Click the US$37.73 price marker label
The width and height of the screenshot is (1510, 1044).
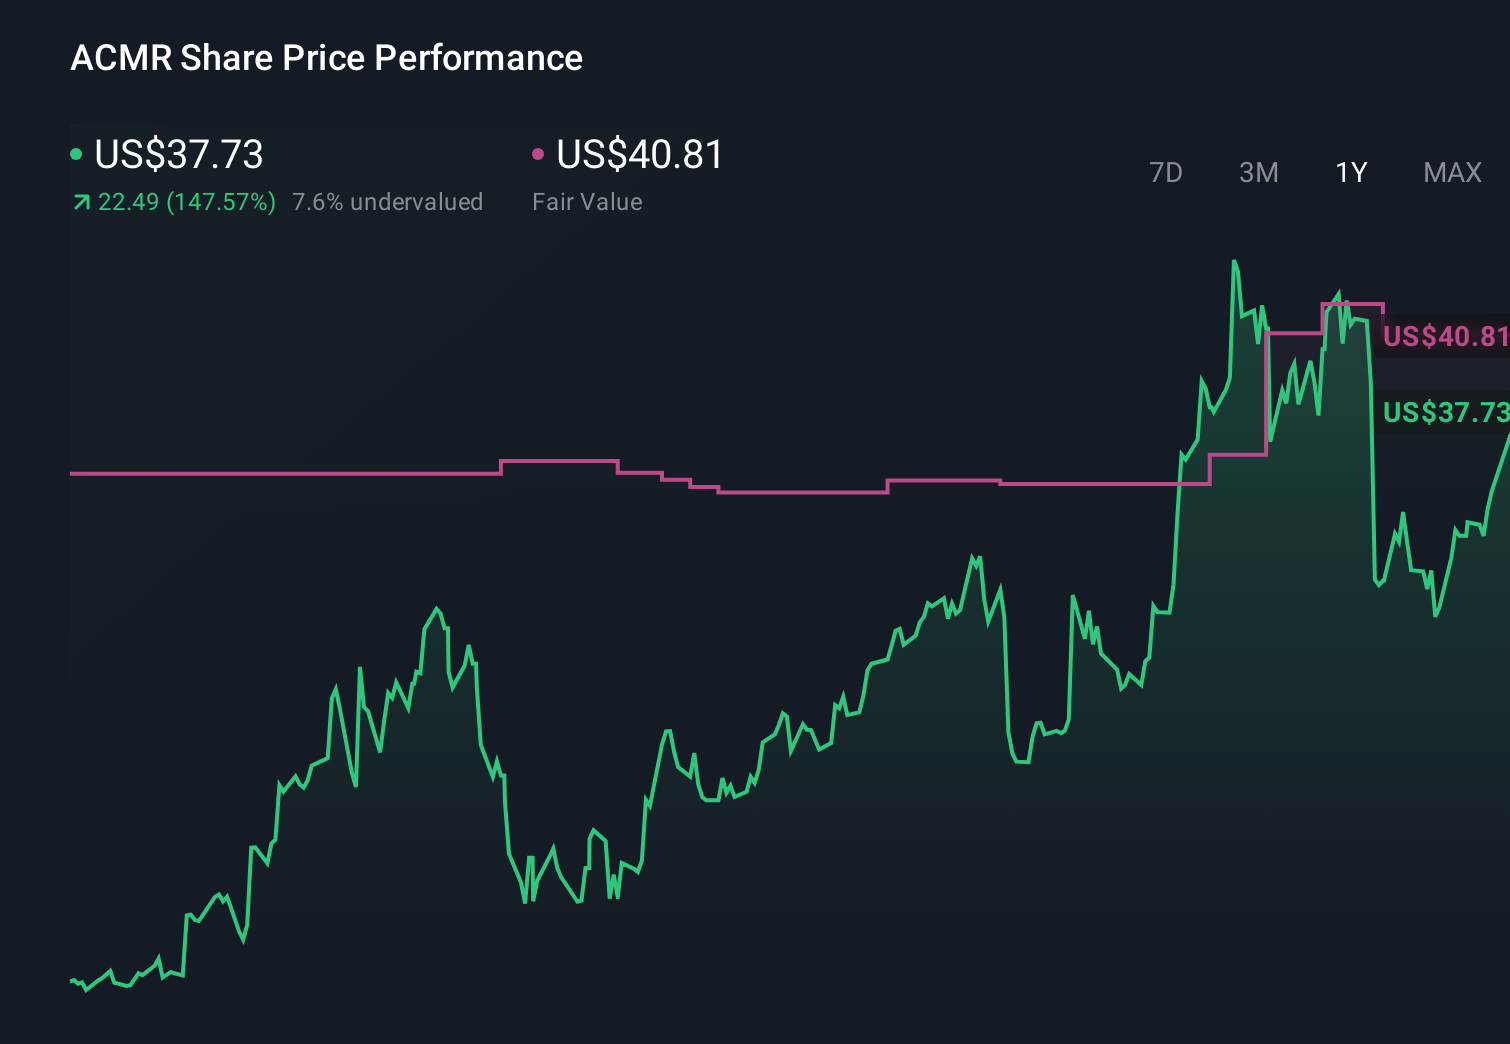tap(1445, 411)
